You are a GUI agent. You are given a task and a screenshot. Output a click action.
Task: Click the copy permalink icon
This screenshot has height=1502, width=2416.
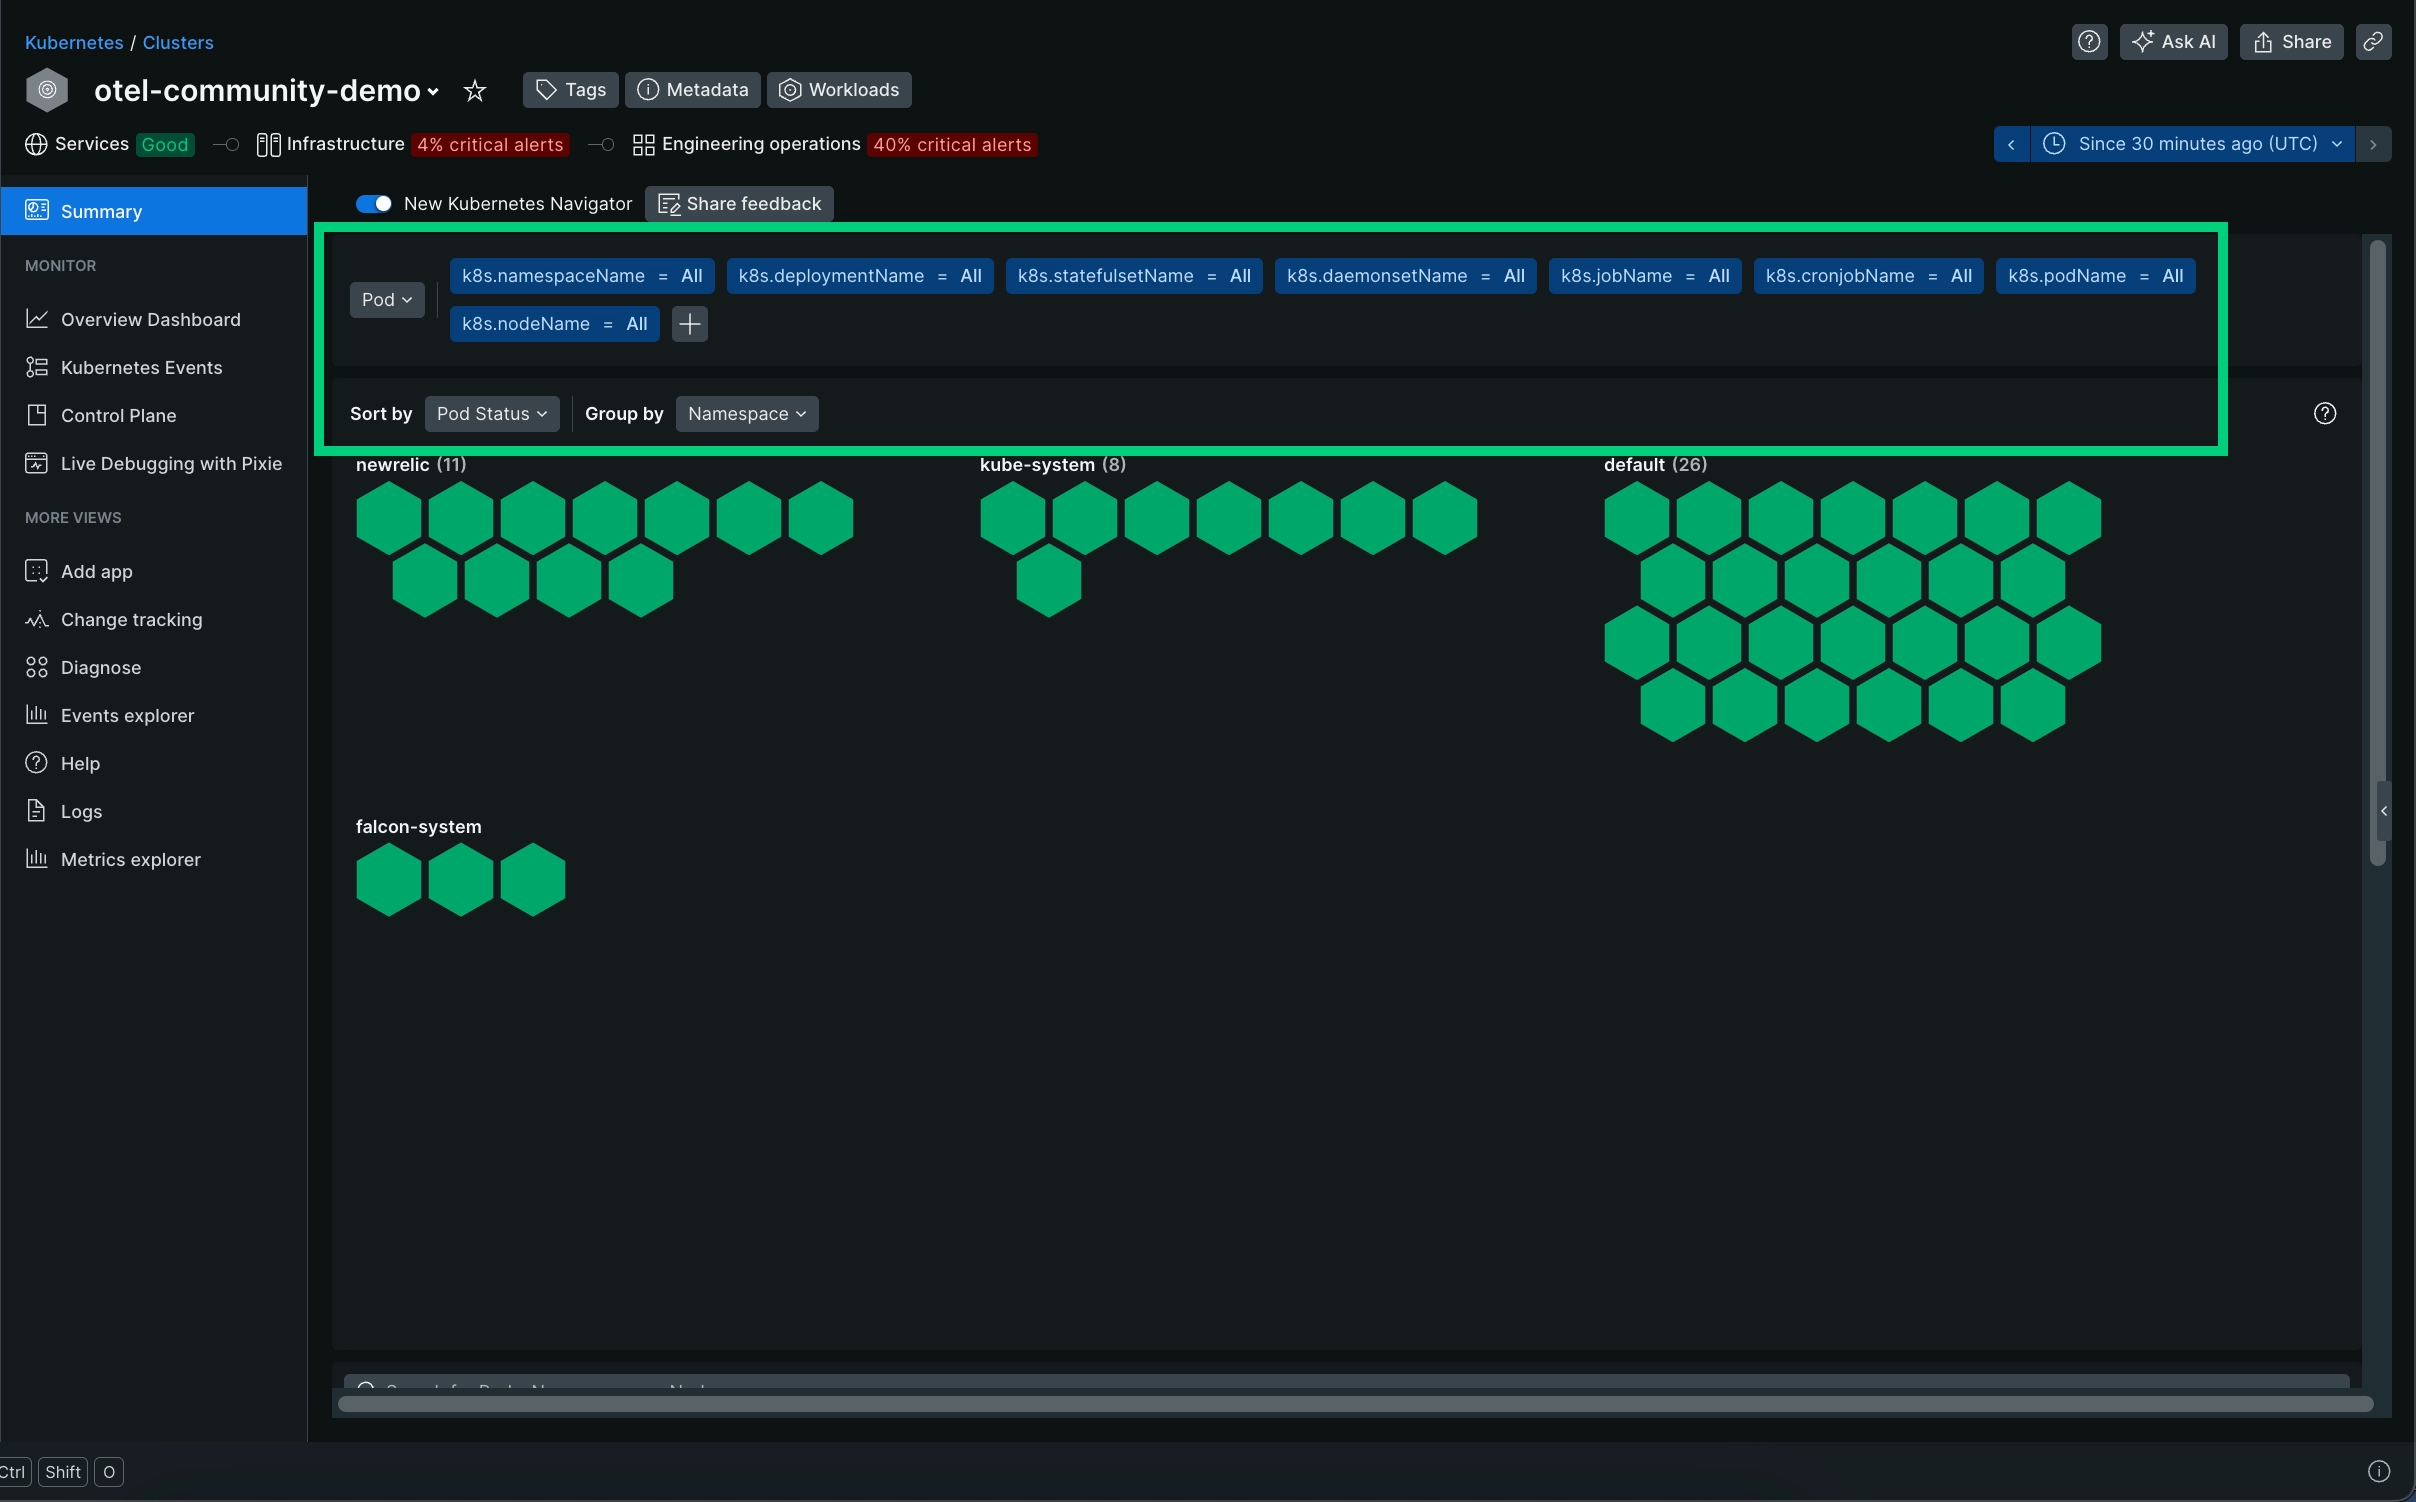[x=2373, y=42]
